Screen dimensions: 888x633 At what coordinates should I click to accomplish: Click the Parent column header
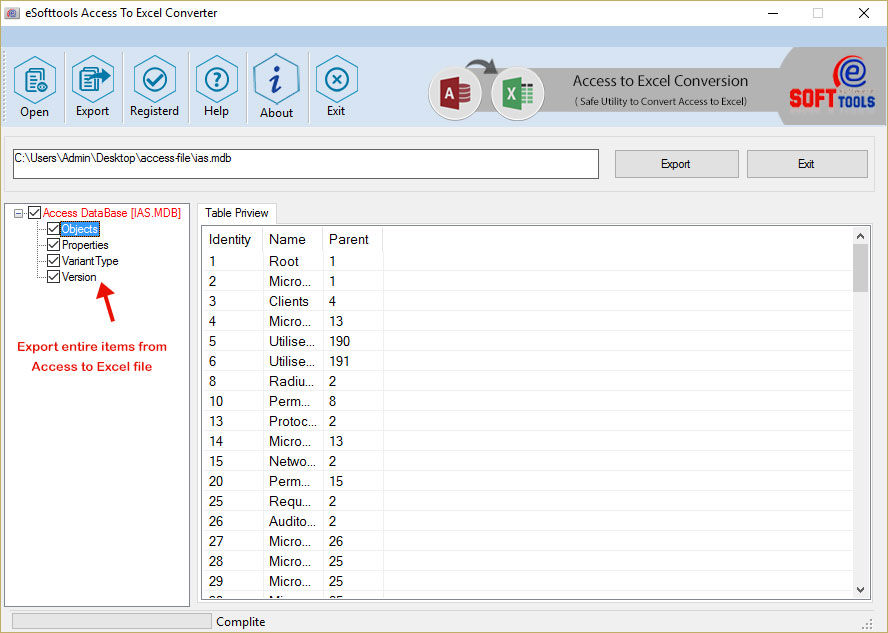[353, 239]
